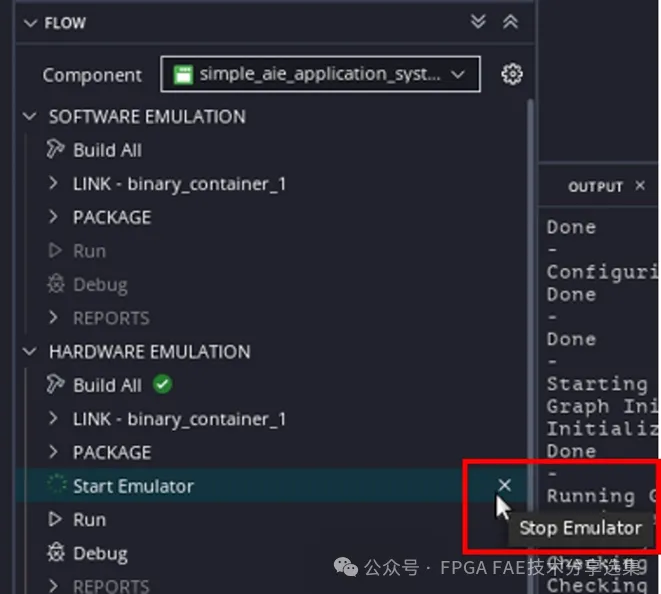
Task: Click the green Build All success checkmark
Action: (162, 384)
